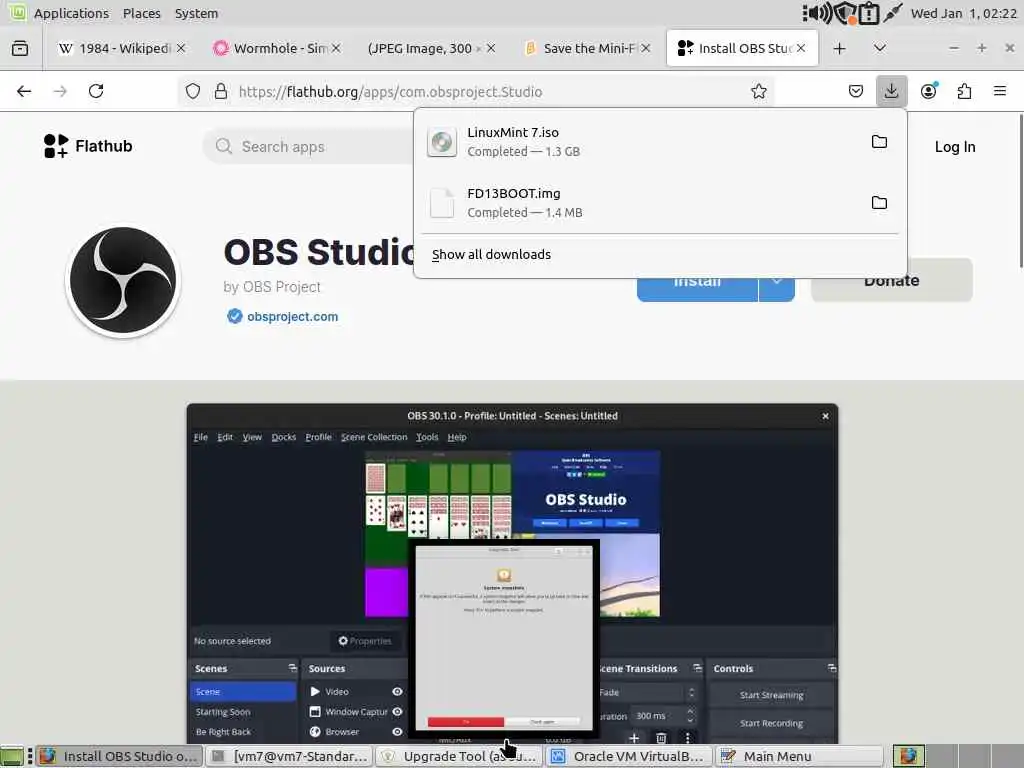The width and height of the screenshot is (1024, 768).
Task: Open the obsproject.com link
Action: pyautogui.click(x=293, y=317)
